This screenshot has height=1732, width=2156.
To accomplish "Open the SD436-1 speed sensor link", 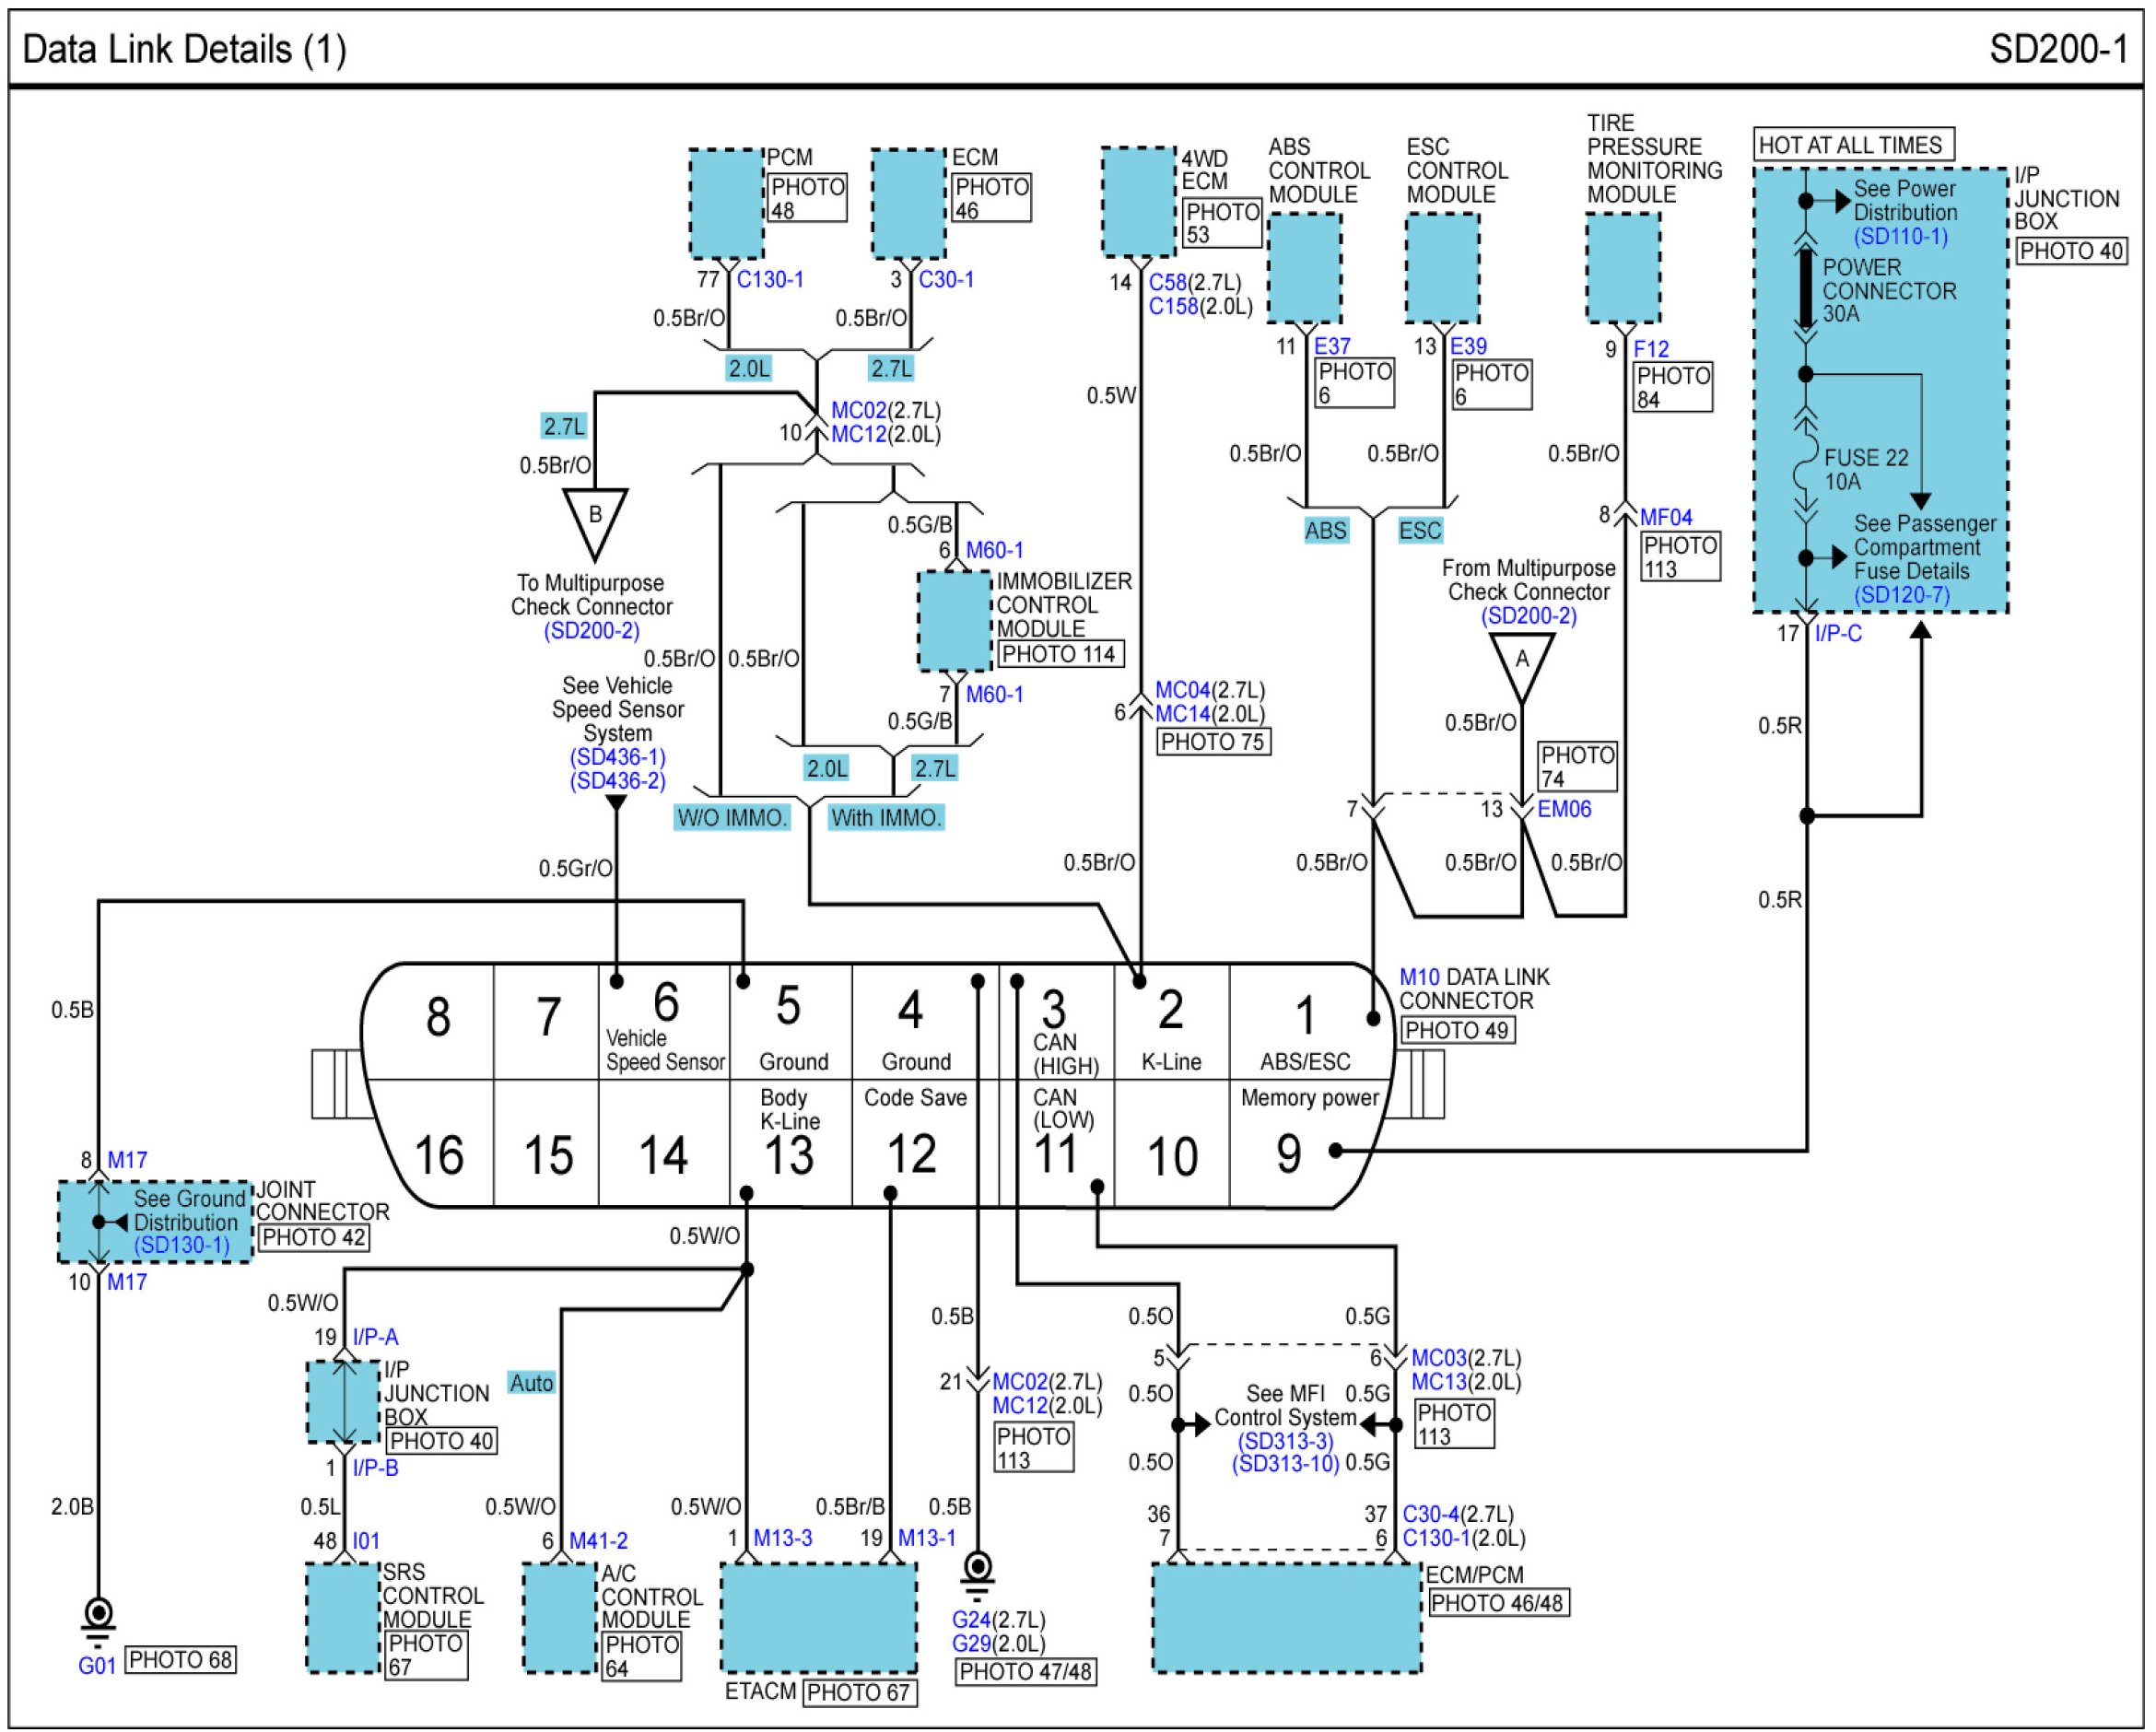I will click(x=617, y=757).
